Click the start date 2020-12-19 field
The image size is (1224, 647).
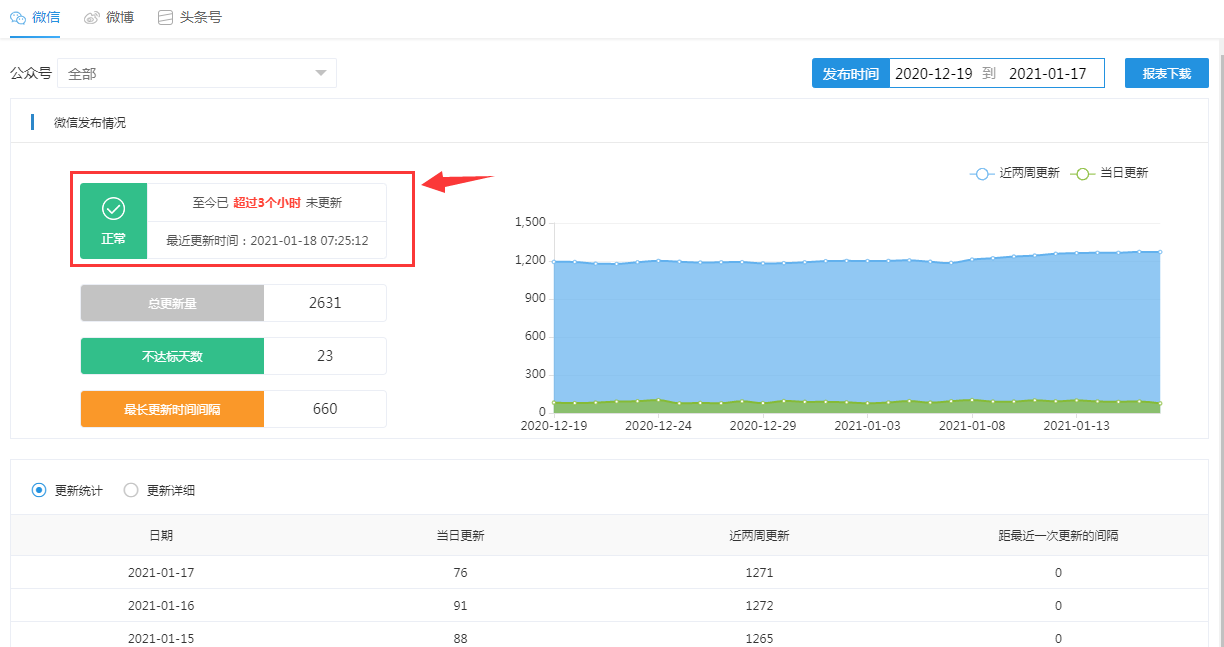[x=933, y=73]
